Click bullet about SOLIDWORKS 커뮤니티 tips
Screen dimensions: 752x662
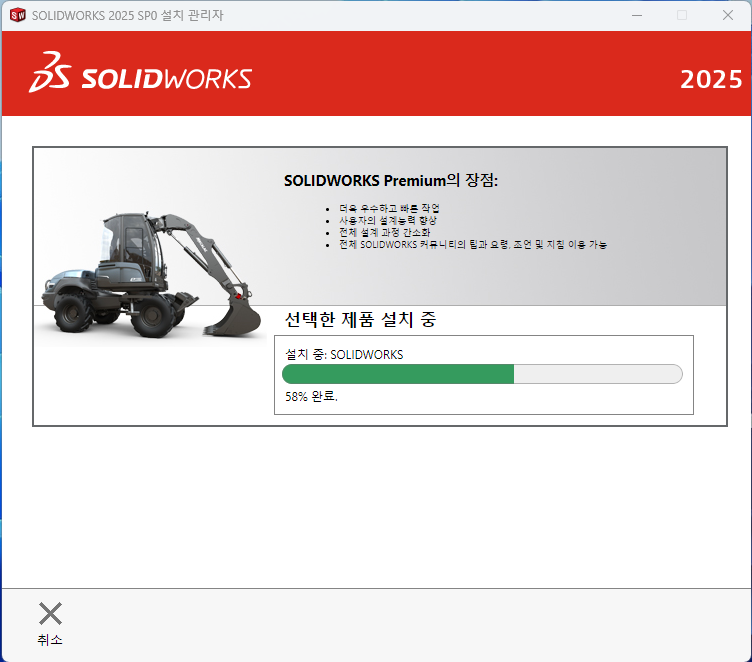[x=473, y=244]
